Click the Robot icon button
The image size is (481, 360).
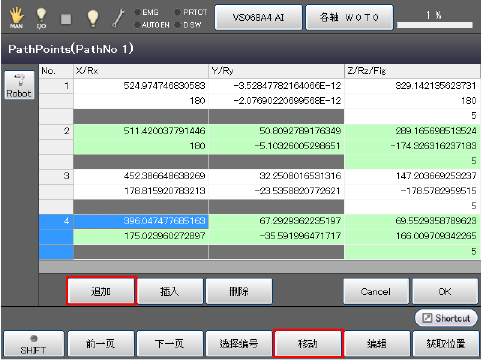point(19,85)
